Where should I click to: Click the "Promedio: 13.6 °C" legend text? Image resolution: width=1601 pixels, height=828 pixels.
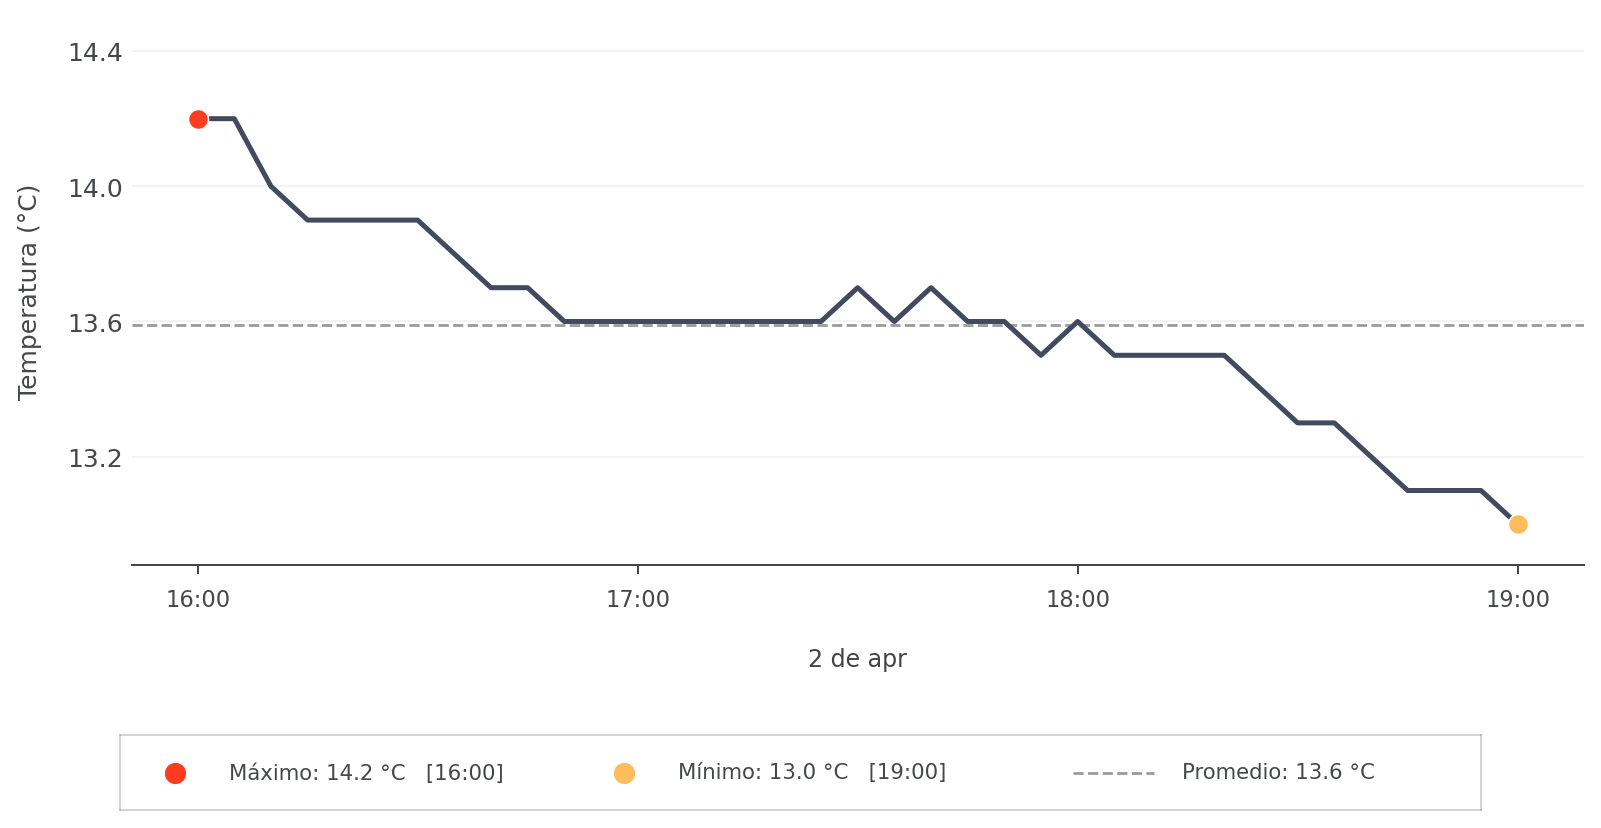pyautogui.click(x=1277, y=772)
